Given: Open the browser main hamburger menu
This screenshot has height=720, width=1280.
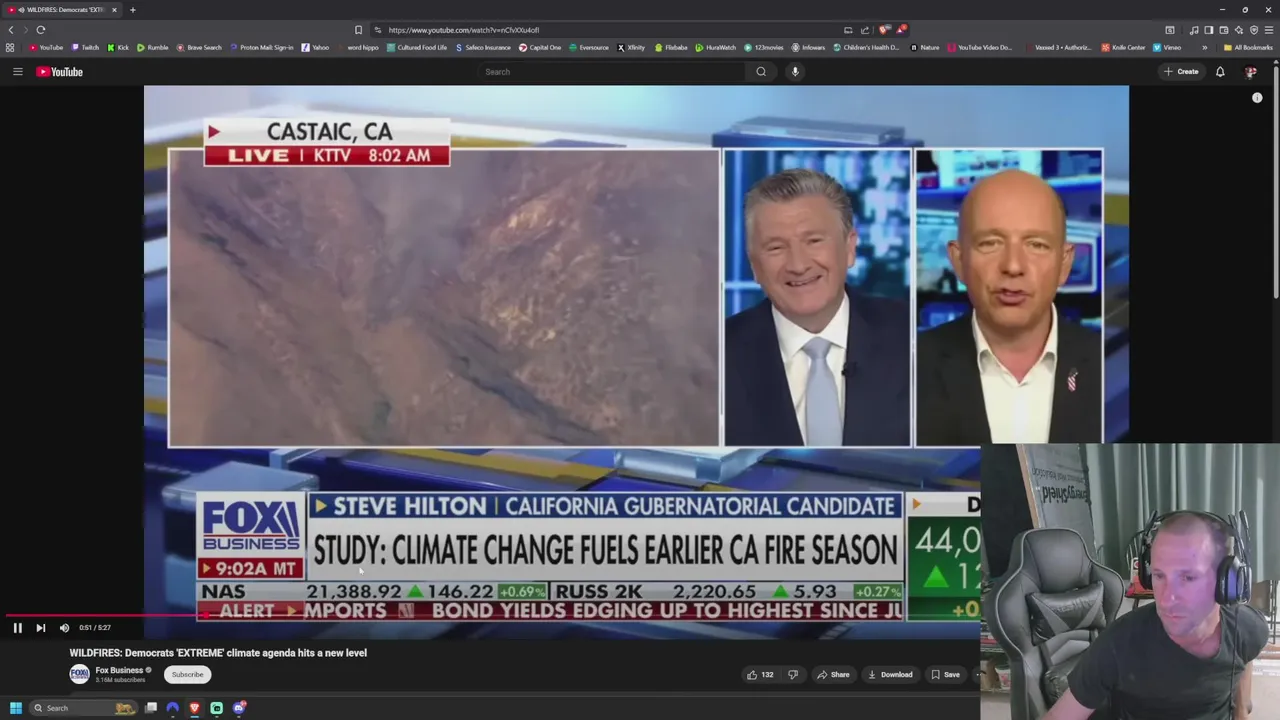Looking at the screenshot, I should (1268, 30).
